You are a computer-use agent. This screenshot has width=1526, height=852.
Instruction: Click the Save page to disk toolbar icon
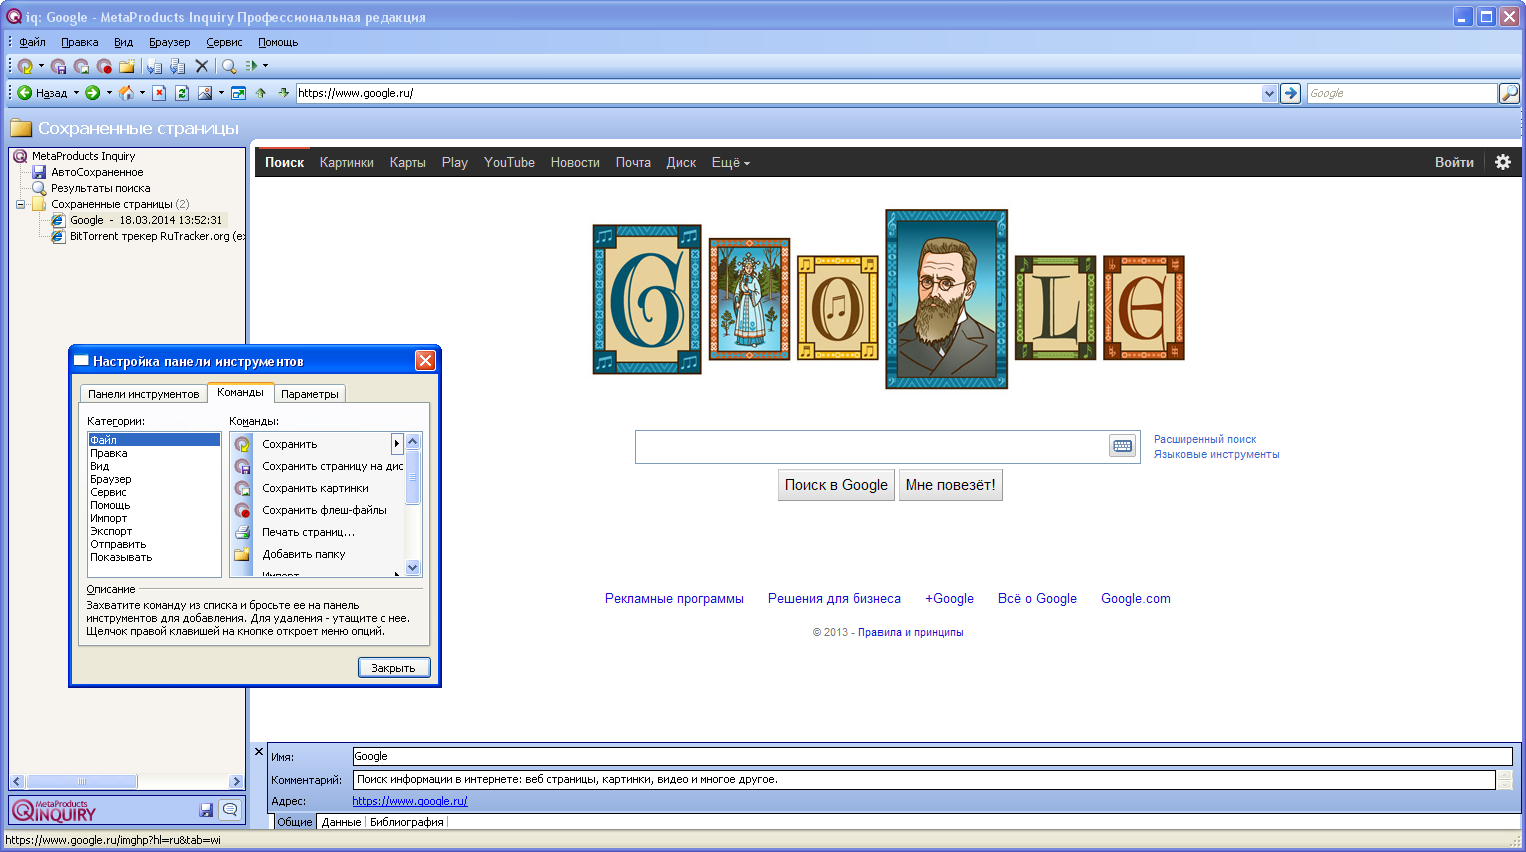pos(58,66)
